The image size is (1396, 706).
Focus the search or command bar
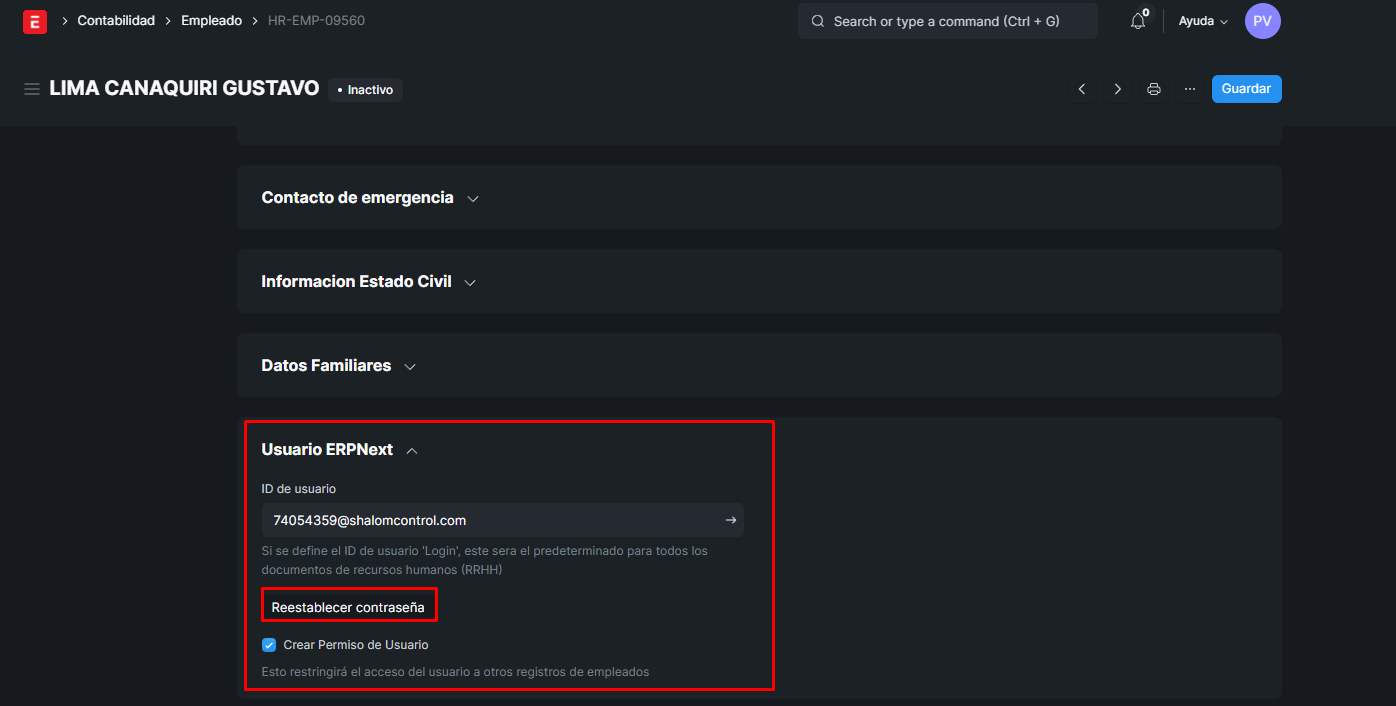(947, 21)
